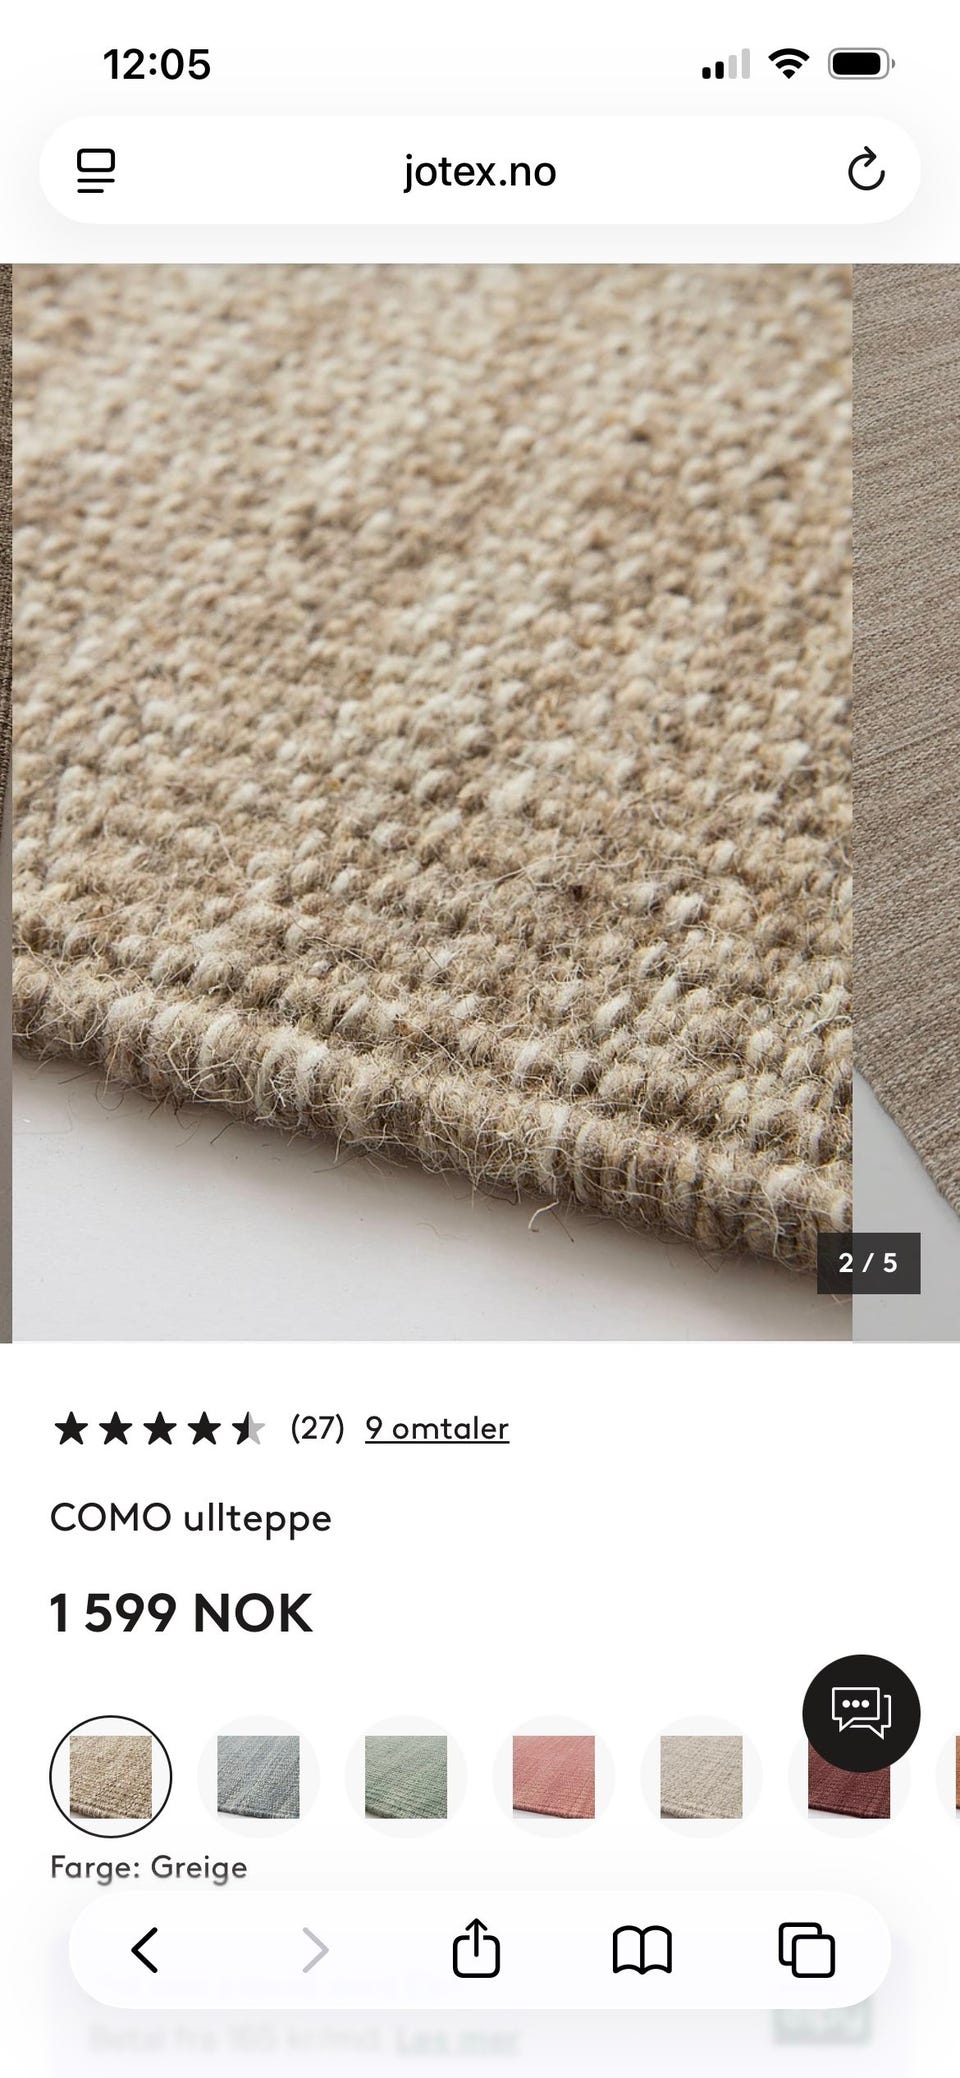Tap the Safari page menu icon
Screen dimensions: 960x2078
pyautogui.click(x=96, y=171)
